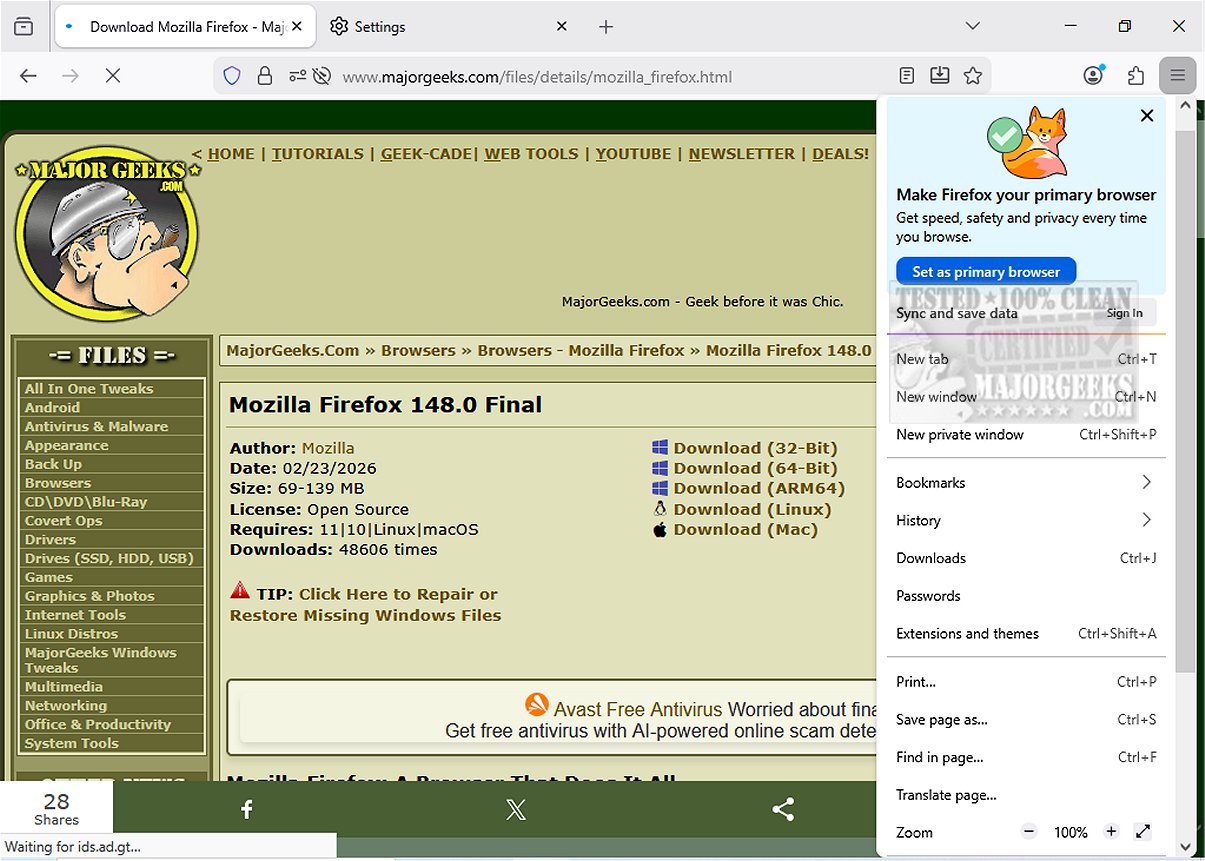
Task: Open Downloads from menu
Action: [x=1026, y=559]
